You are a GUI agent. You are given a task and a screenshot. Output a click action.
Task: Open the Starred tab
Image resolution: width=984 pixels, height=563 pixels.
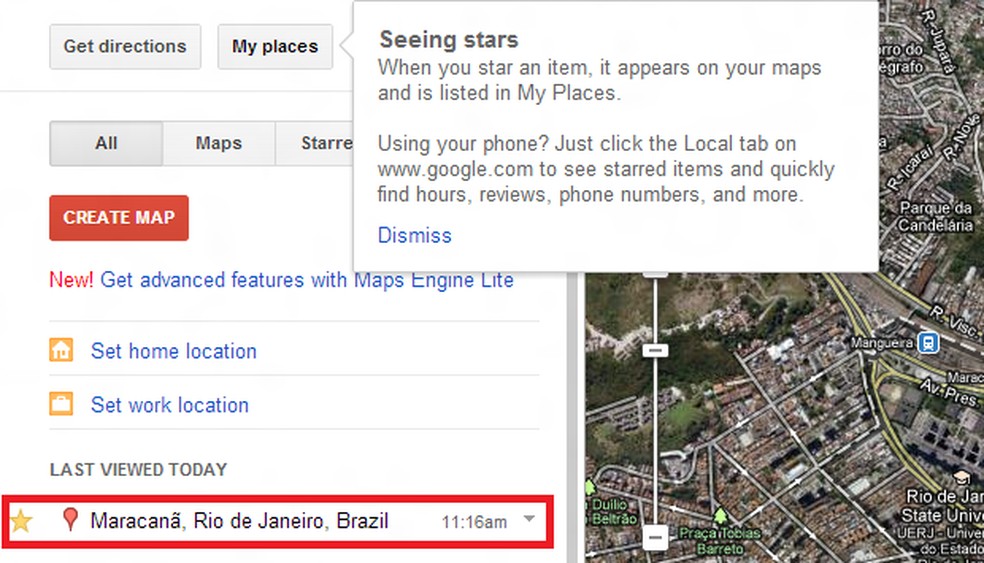[320, 143]
